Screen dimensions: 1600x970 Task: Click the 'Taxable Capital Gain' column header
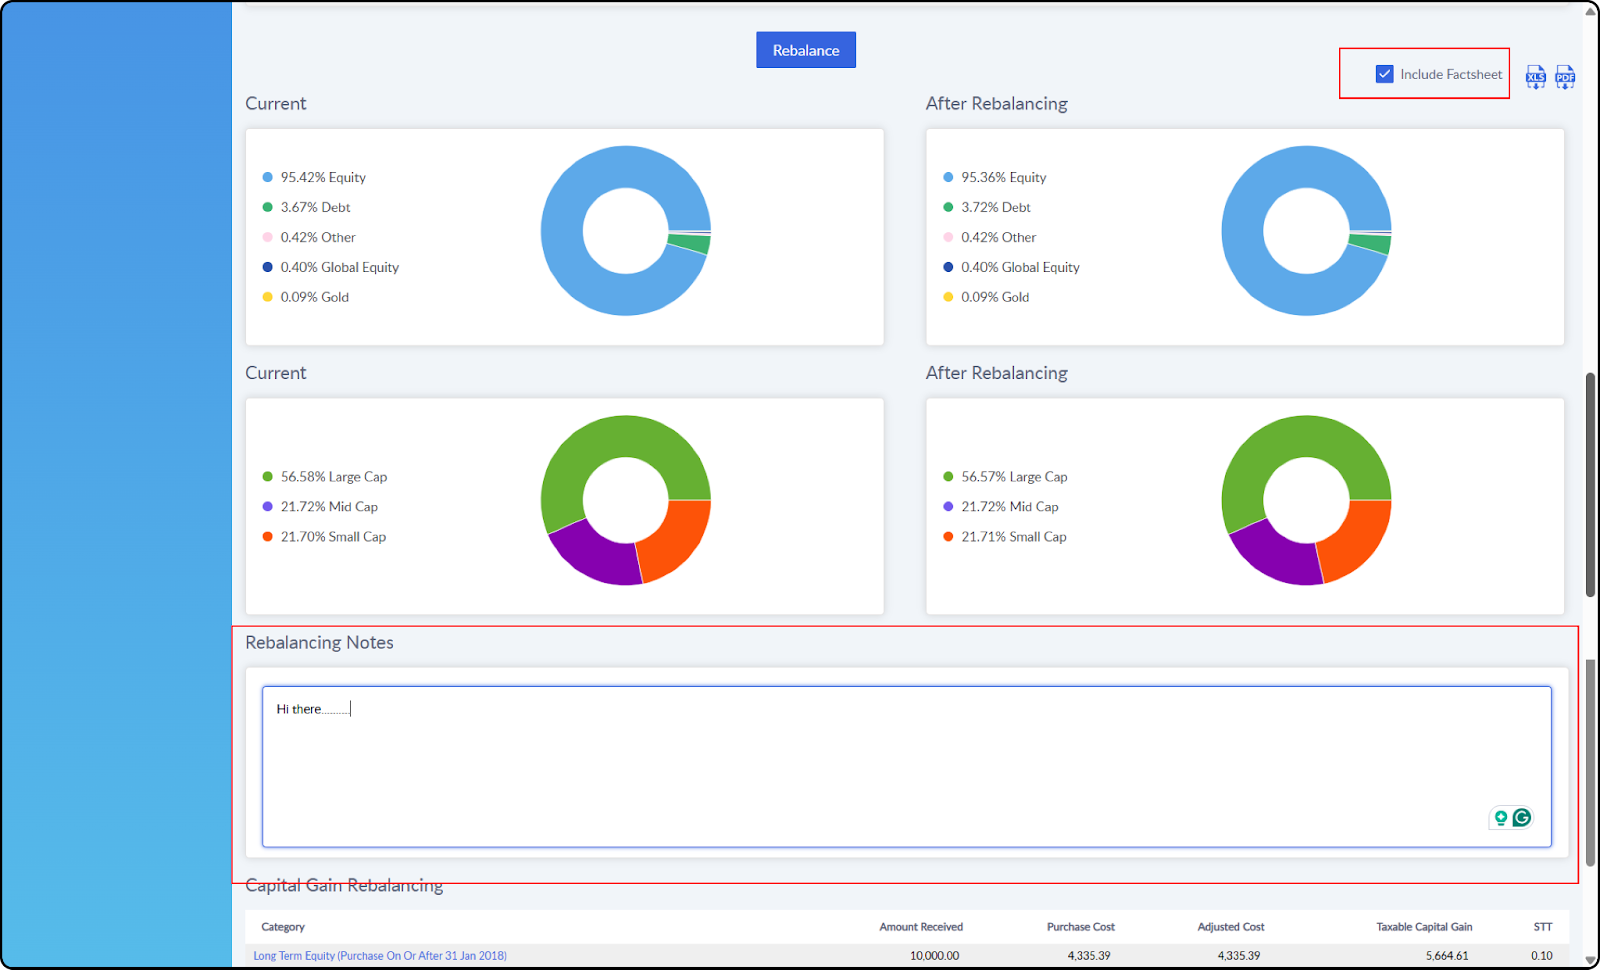click(x=1424, y=927)
